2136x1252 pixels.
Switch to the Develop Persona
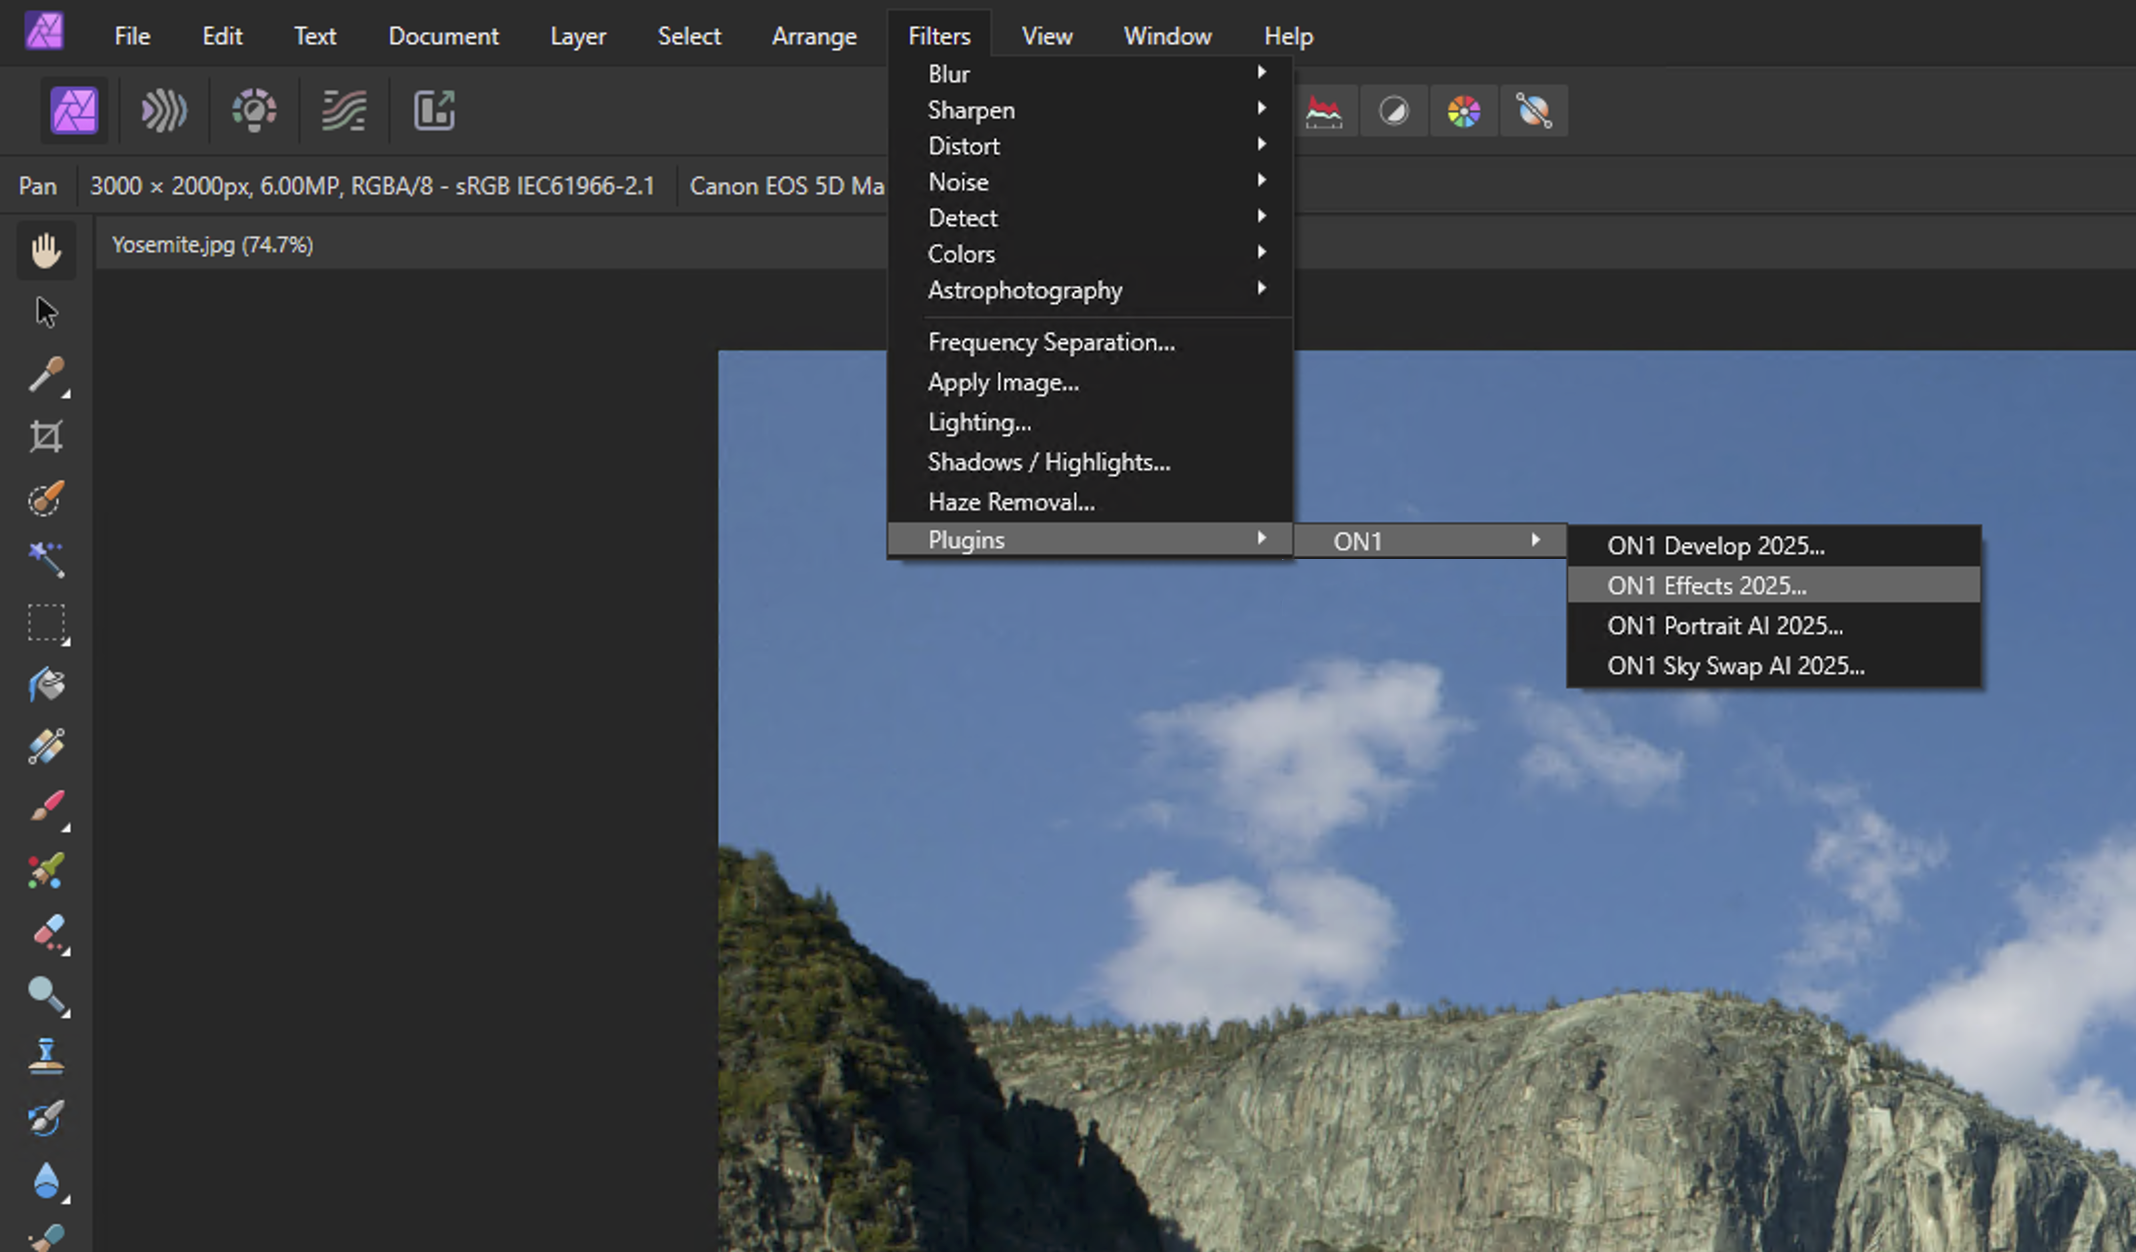coord(254,110)
